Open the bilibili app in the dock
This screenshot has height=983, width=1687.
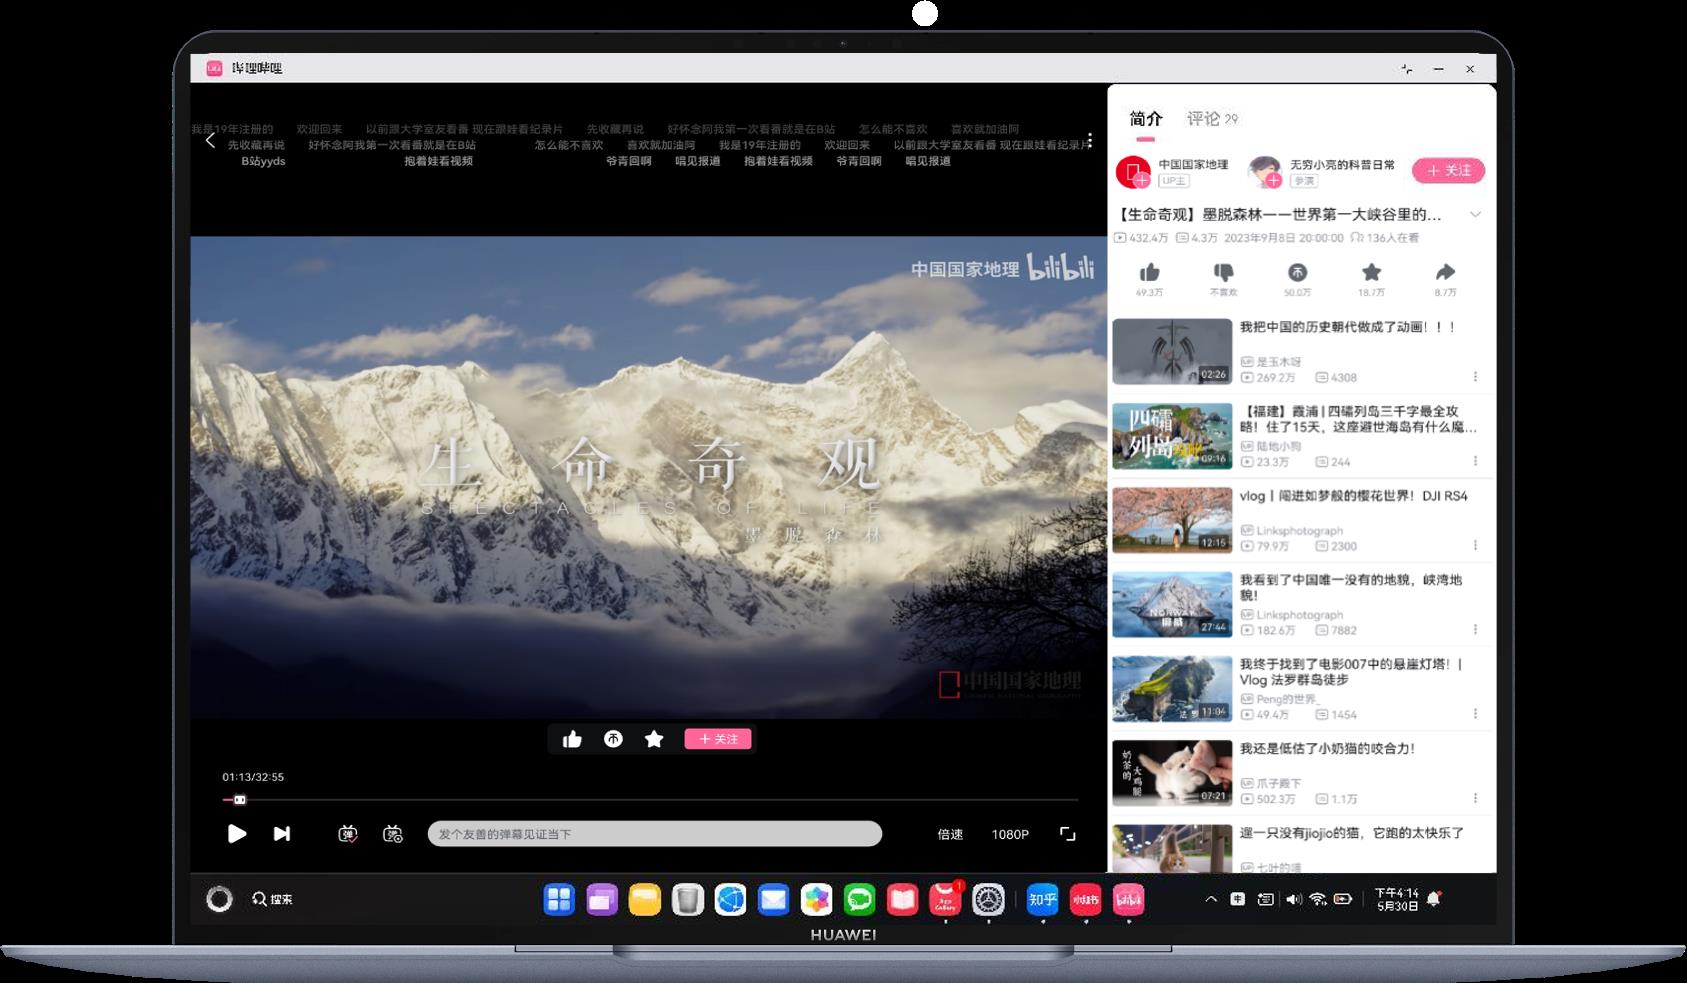pos(1129,900)
